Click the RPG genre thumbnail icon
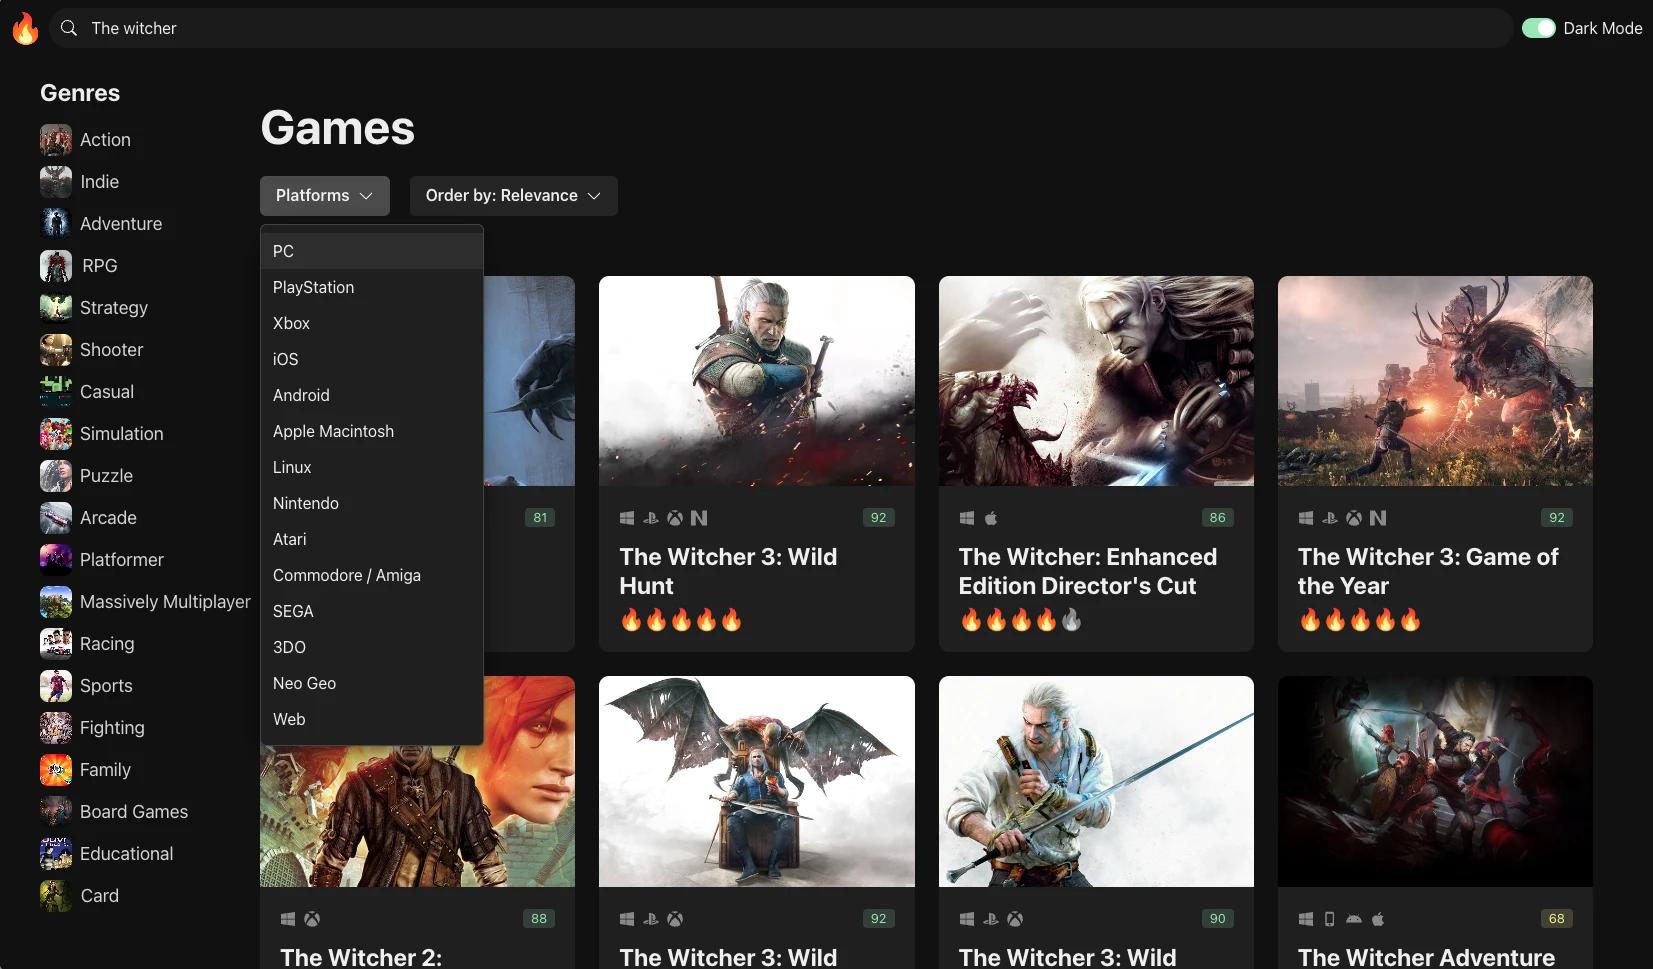 point(56,266)
